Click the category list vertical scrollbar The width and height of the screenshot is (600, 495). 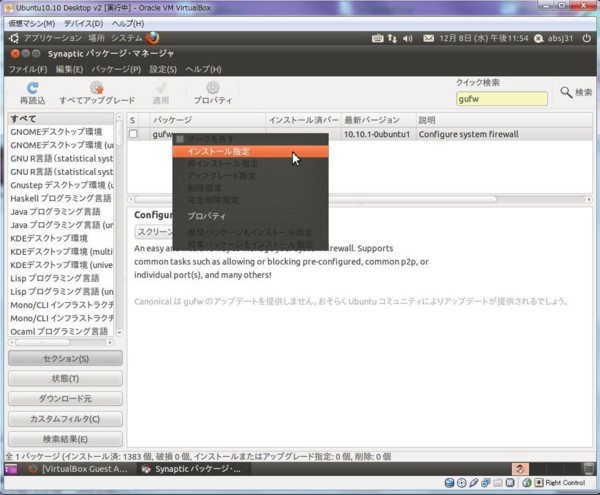(119, 225)
